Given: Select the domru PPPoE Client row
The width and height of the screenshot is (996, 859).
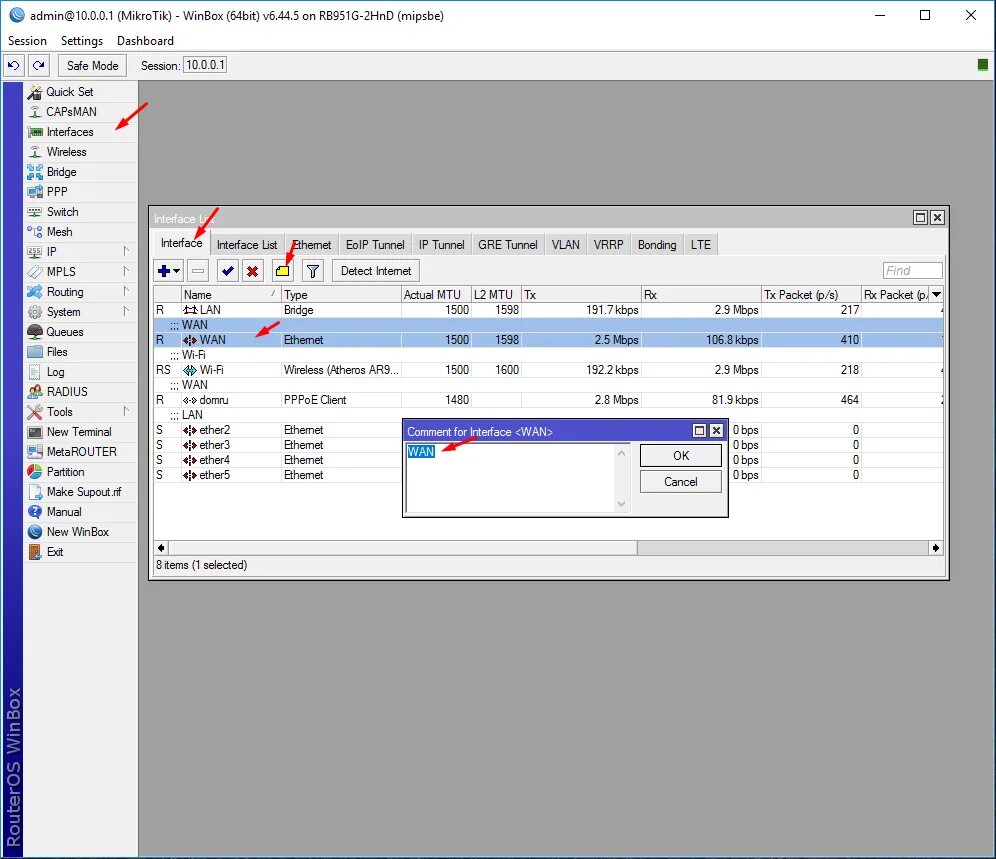Looking at the screenshot, I should 548,400.
